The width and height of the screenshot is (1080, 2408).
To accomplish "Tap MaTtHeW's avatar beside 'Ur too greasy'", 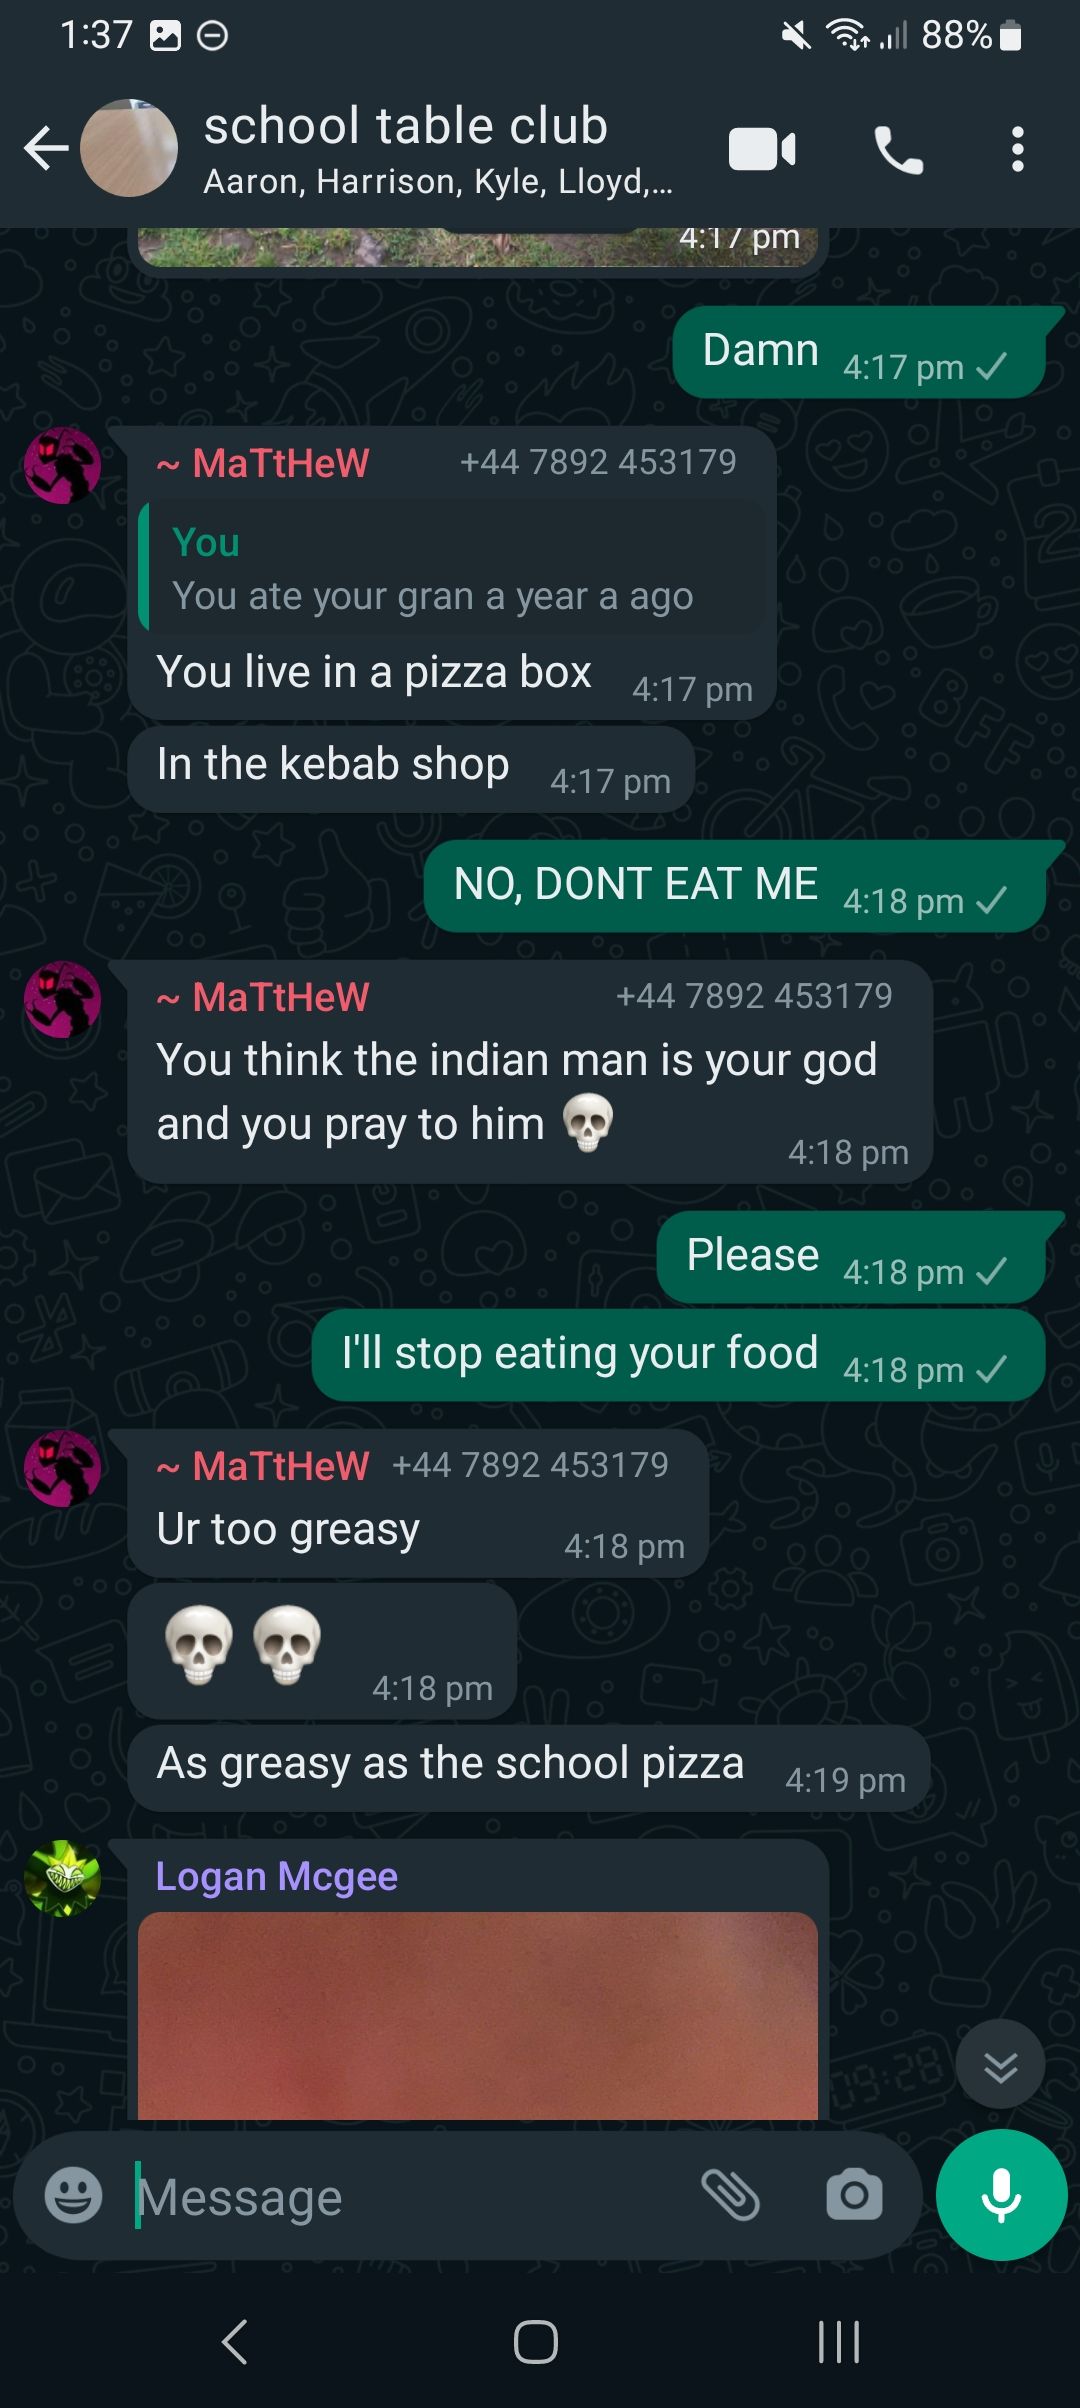I will tap(62, 1468).
